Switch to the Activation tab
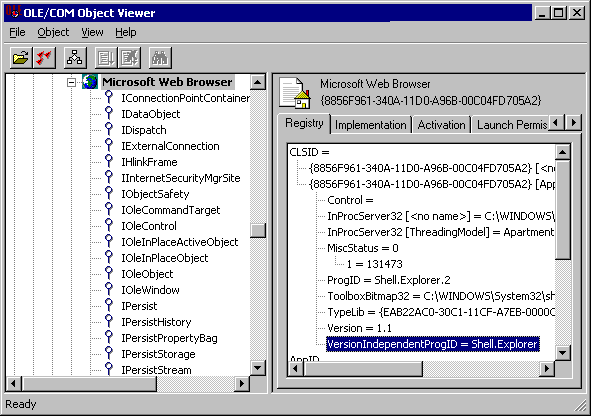This screenshot has width=591, height=416. [441, 125]
